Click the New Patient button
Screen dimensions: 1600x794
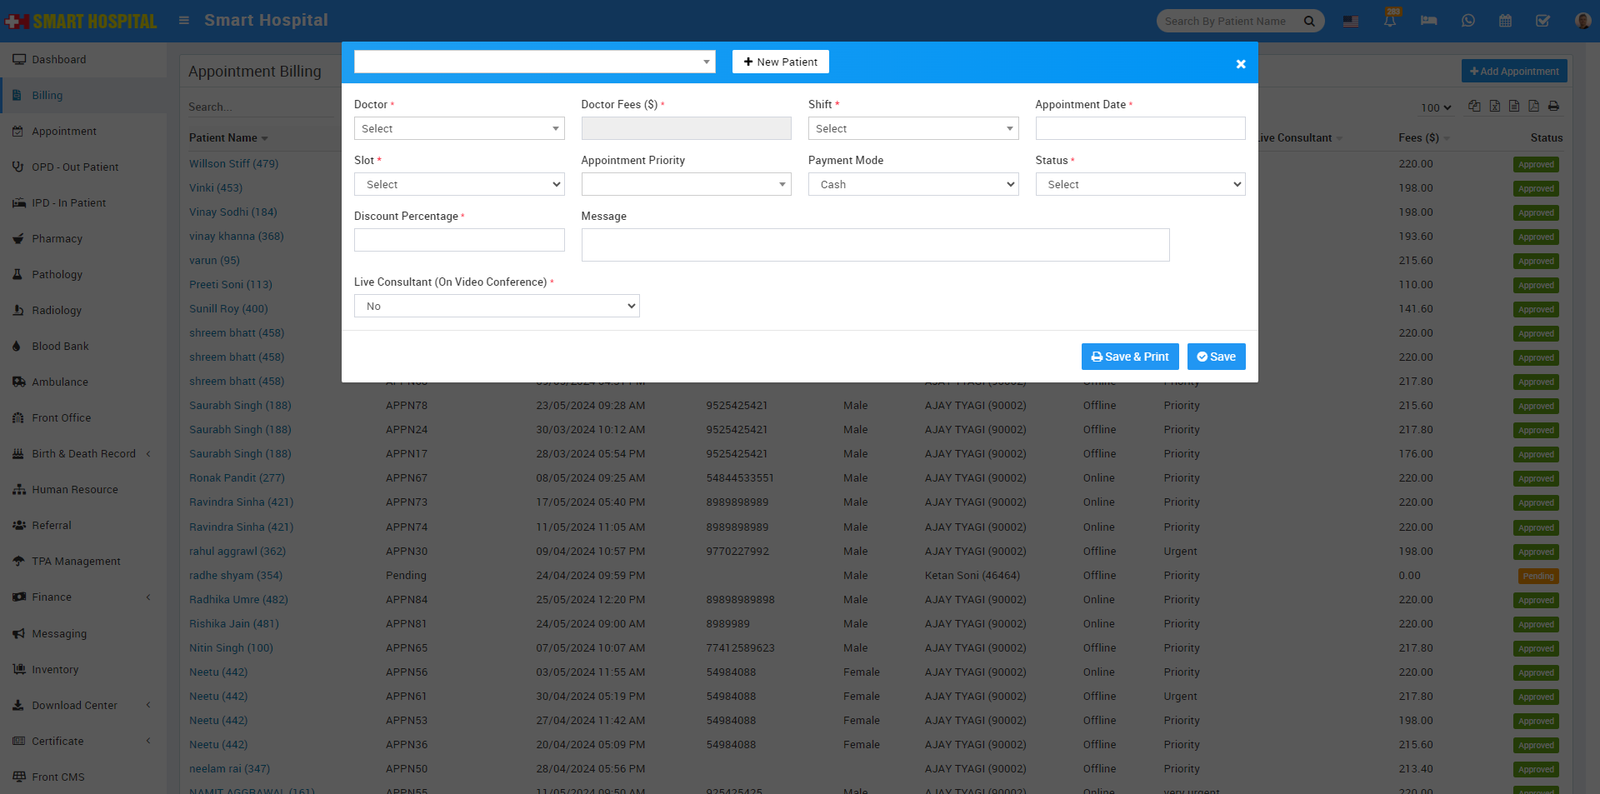780,62
